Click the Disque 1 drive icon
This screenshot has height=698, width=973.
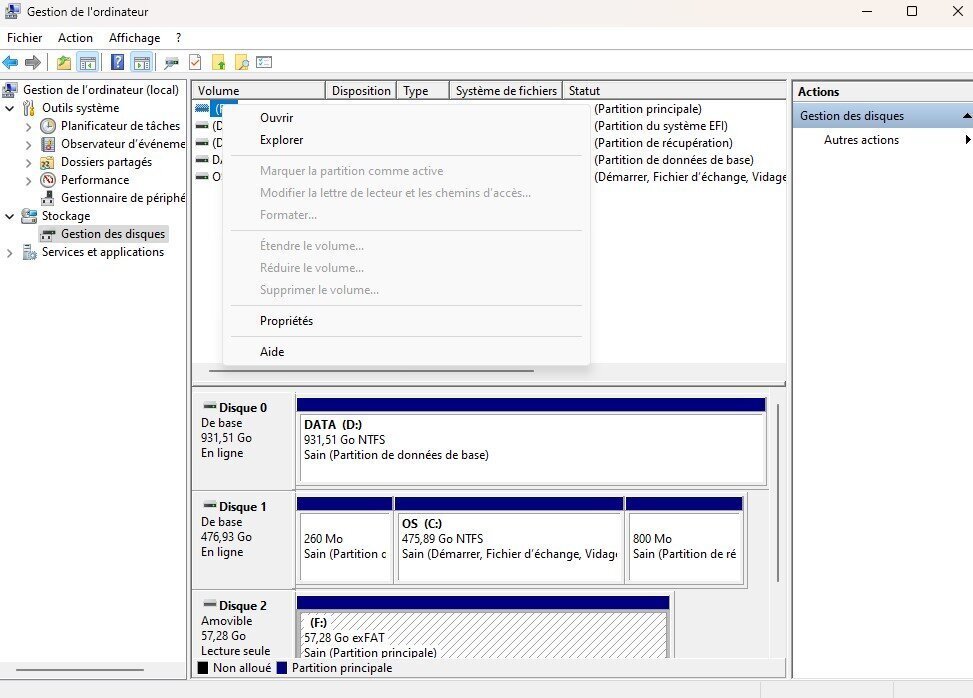pos(210,505)
